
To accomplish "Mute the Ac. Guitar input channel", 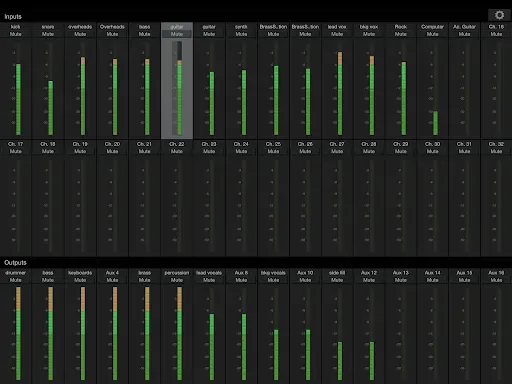I will tap(464, 34).
